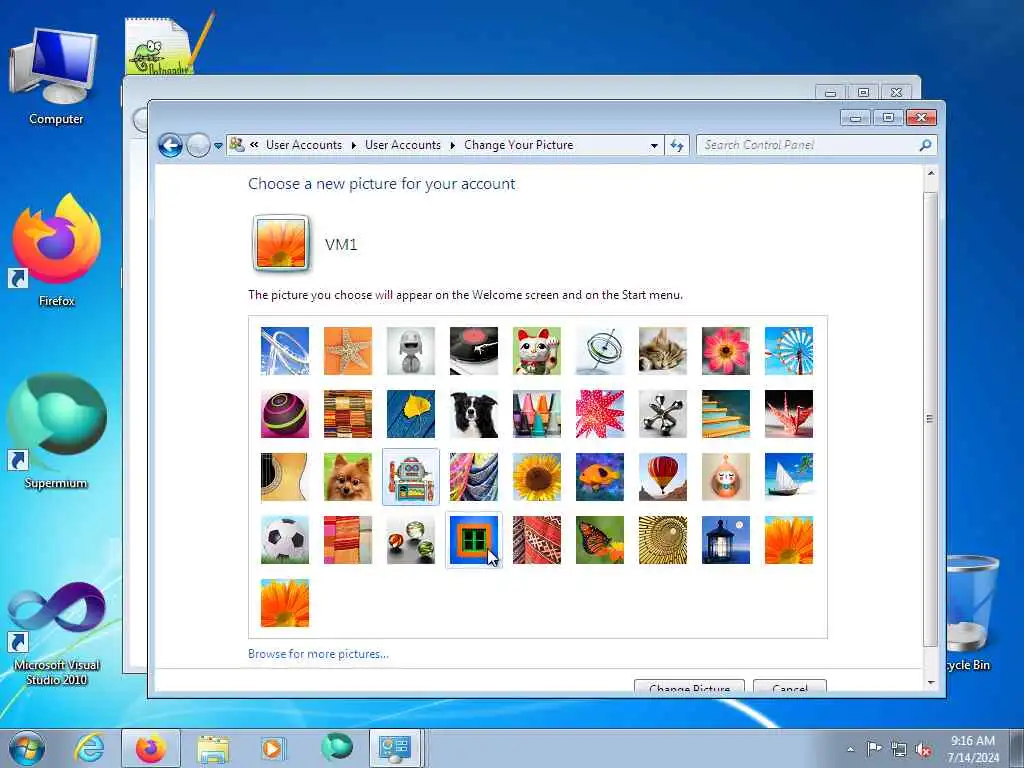Click the address bar refresh button
The height and width of the screenshot is (768, 1024).
(677, 146)
